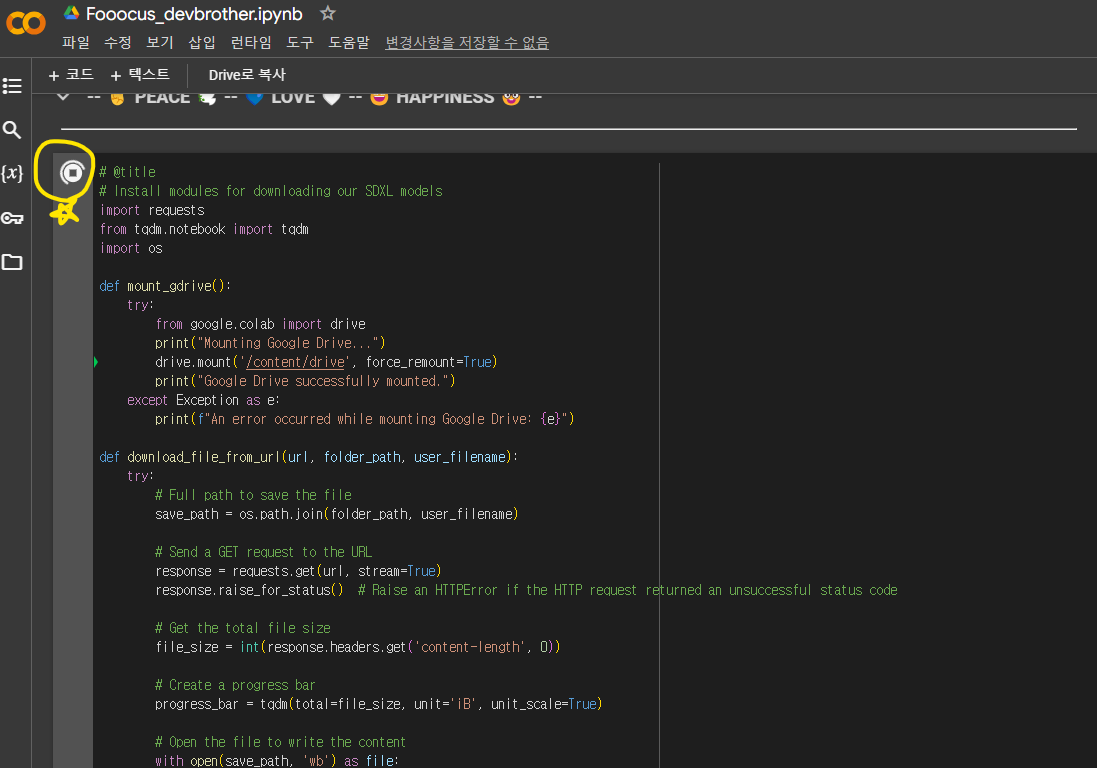Open the 삽입 menu
Image resolution: width=1097 pixels, height=768 pixels.
(201, 43)
